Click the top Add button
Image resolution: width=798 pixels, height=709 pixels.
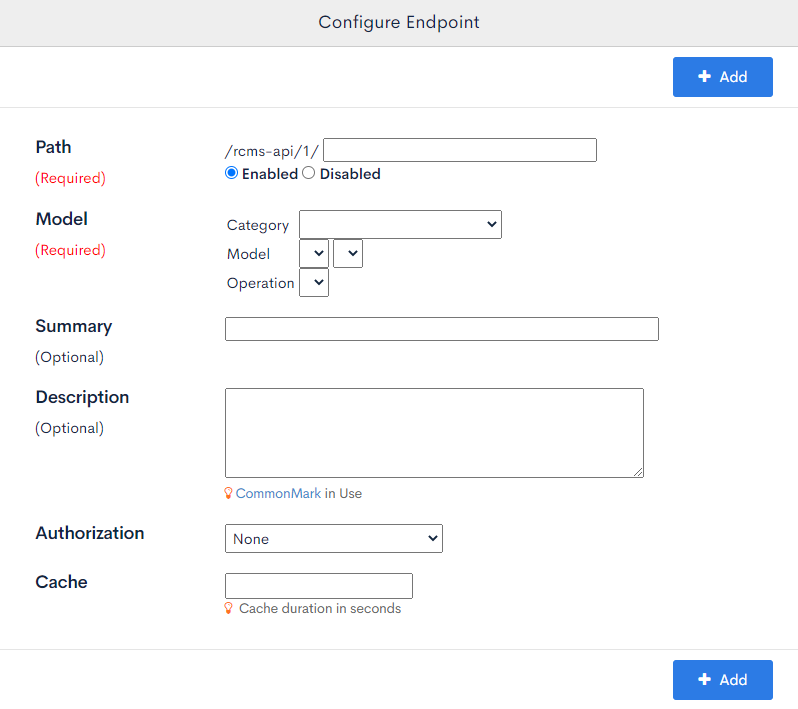(722, 77)
